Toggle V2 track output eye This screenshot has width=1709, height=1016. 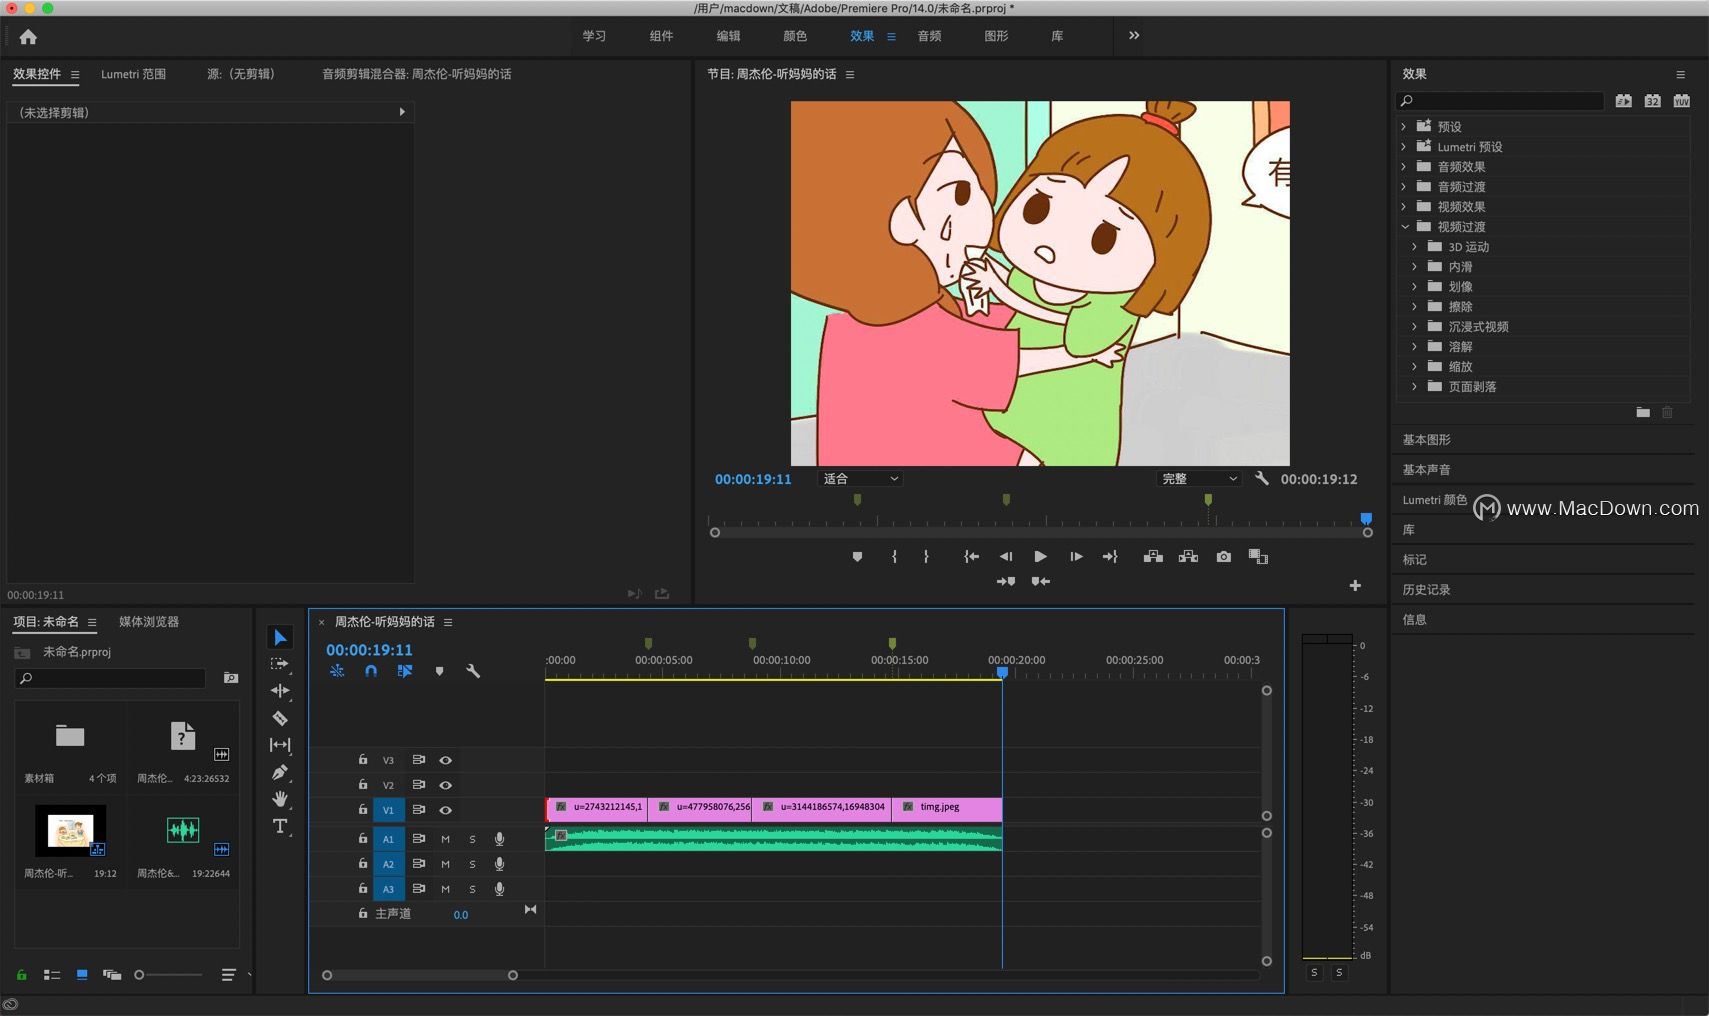click(x=446, y=785)
